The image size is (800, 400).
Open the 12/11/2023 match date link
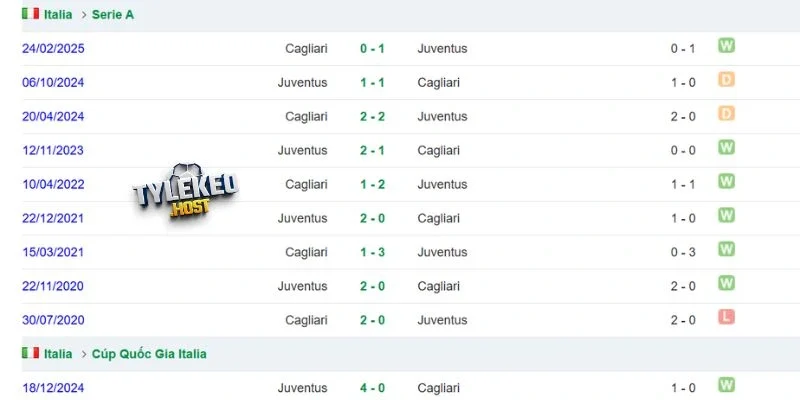(x=53, y=151)
